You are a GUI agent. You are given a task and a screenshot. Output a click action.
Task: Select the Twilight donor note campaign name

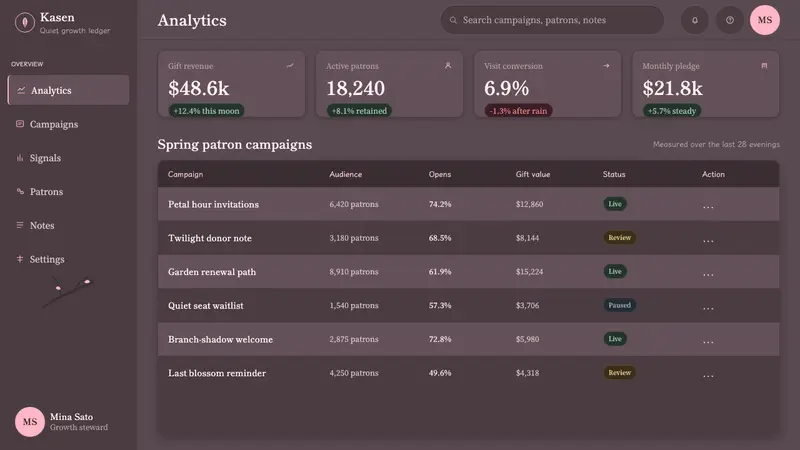coord(210,238)
